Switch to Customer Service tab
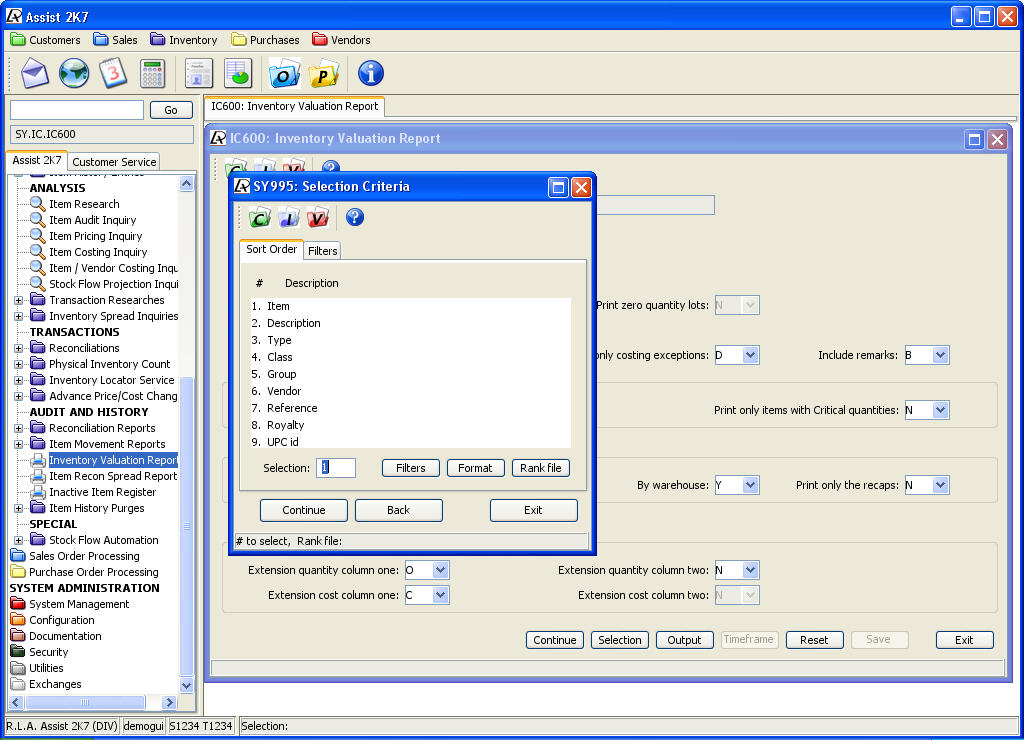The width and height of the screenshot is (1024, 740). (114, 161)
